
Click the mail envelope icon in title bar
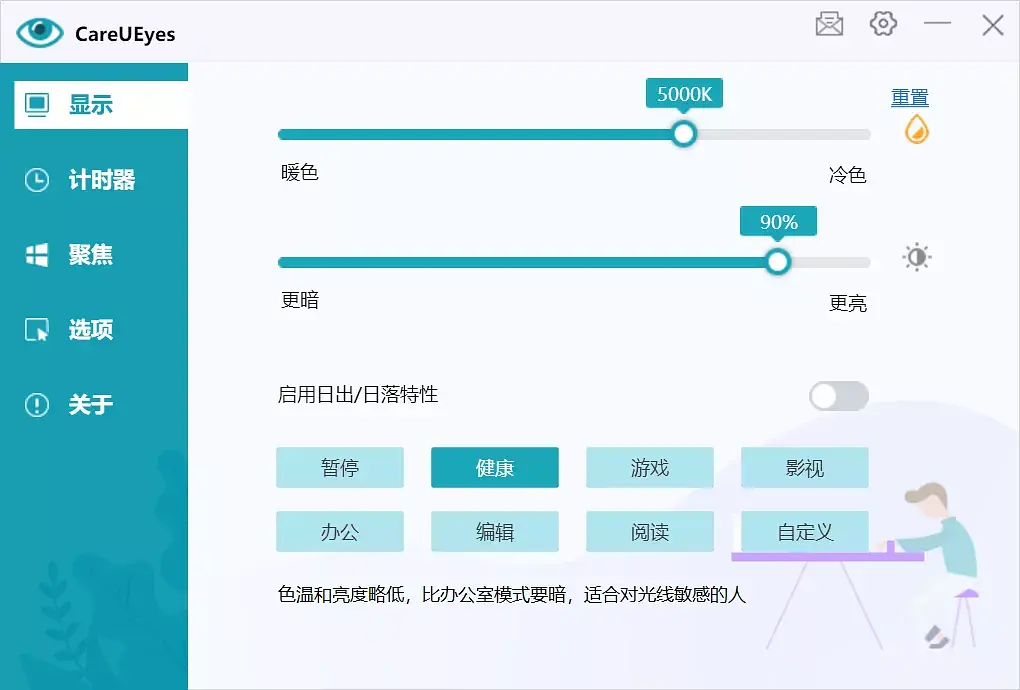click(x=829, y=25)
